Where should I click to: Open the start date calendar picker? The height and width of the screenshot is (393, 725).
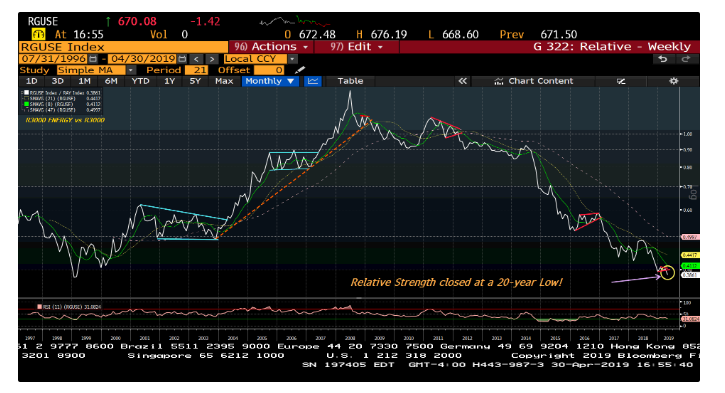click(x=93, y=59)
